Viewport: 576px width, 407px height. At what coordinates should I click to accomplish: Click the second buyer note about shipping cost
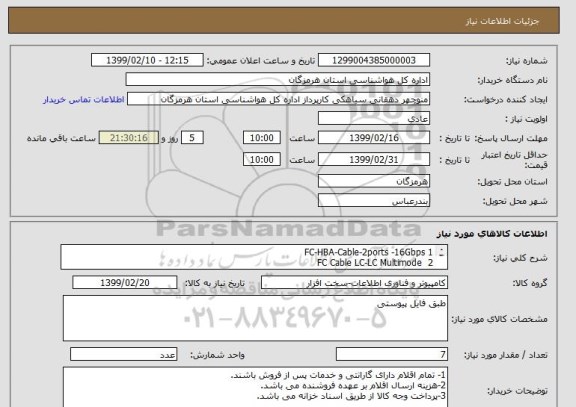pyautogui.click(x=353, y=386)
